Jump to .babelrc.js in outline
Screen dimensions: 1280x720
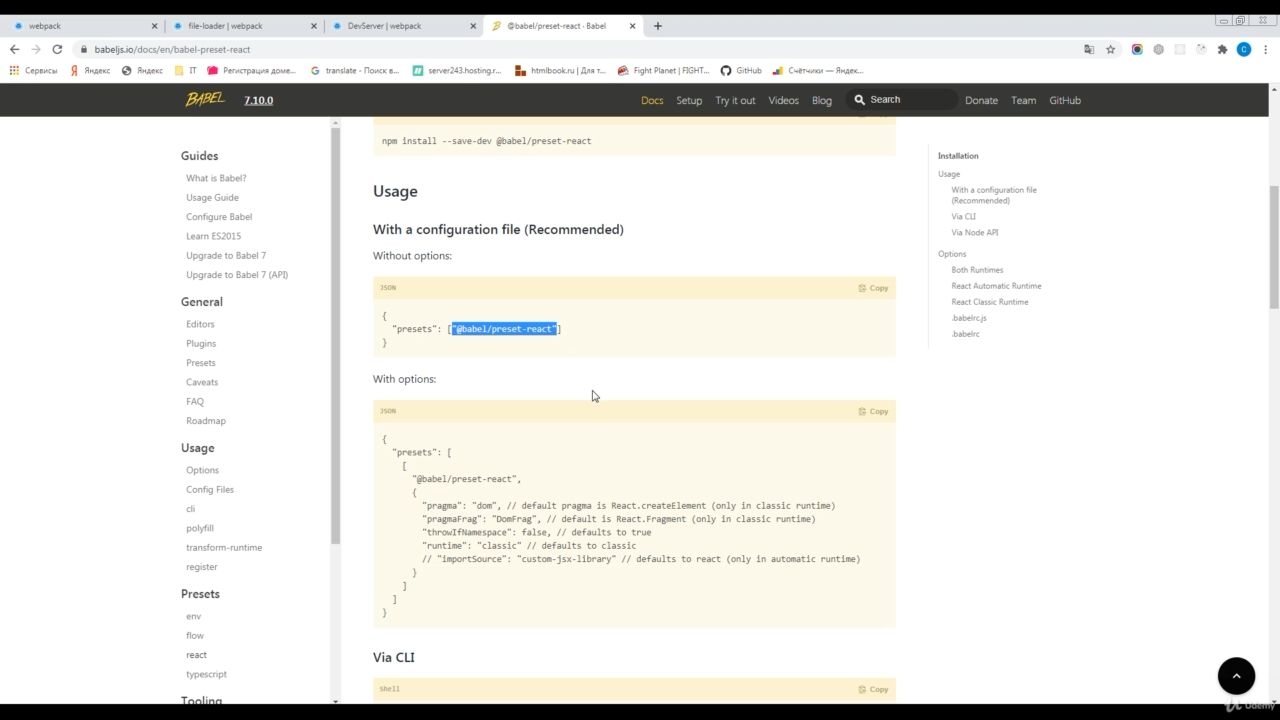969,318
